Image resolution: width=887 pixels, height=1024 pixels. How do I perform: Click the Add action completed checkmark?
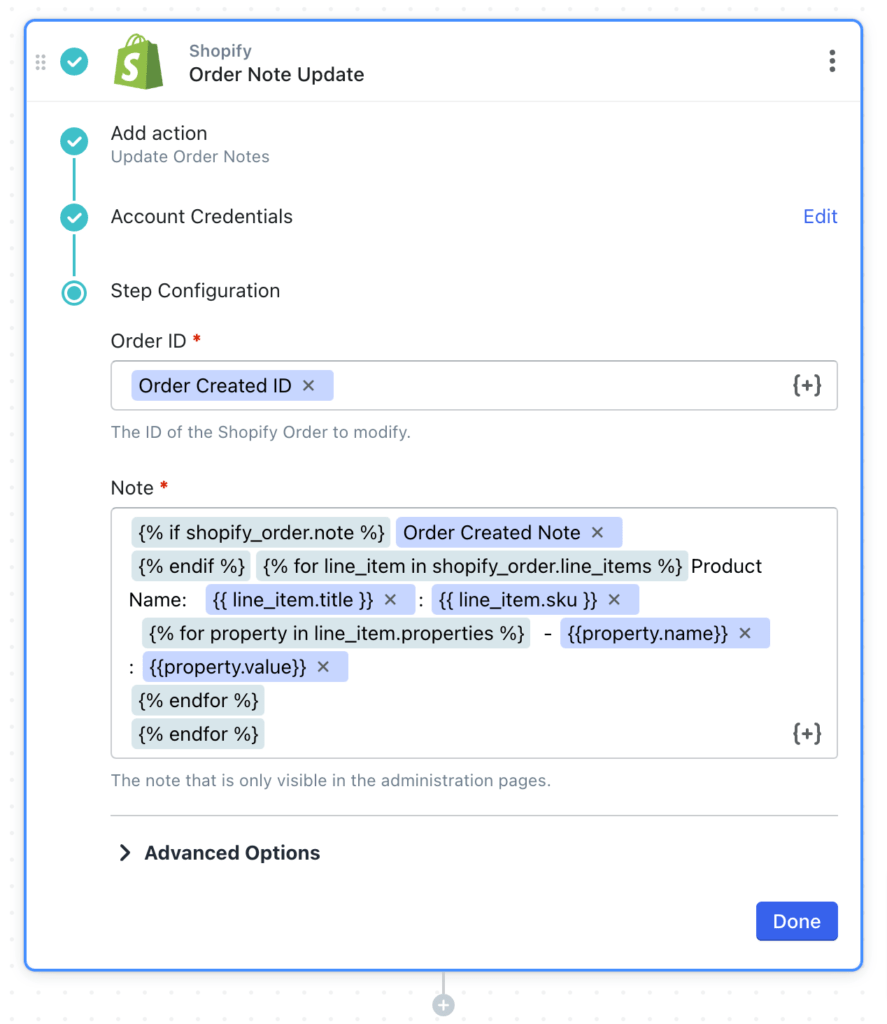click(74, 142)
